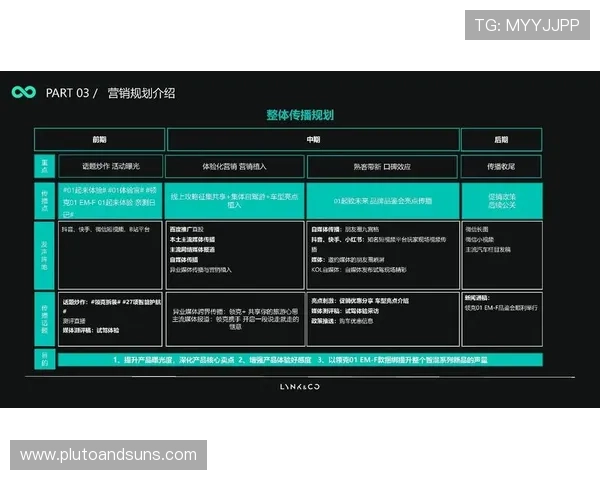Screen dimensions: 600x480
Task: Click the '目的' row label
Action: [45, 359]
